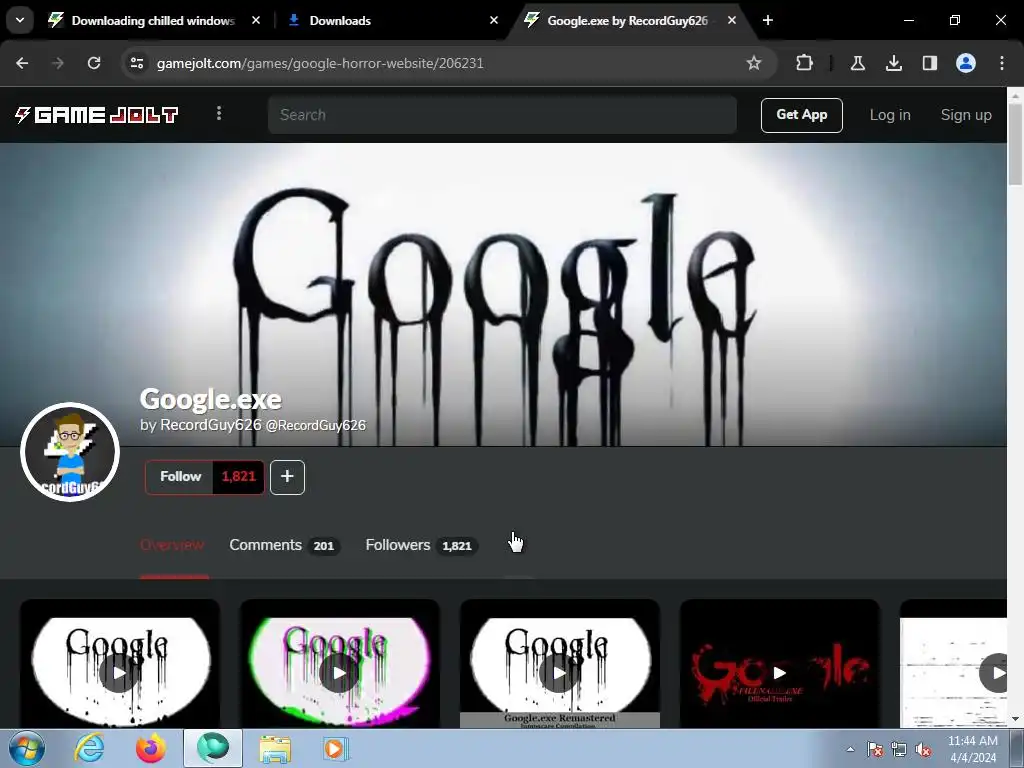Select the Google.exe by RecordGuy626 tab
The width and height of the screenshot is (1024, 768).
click(x=627, y=21)
